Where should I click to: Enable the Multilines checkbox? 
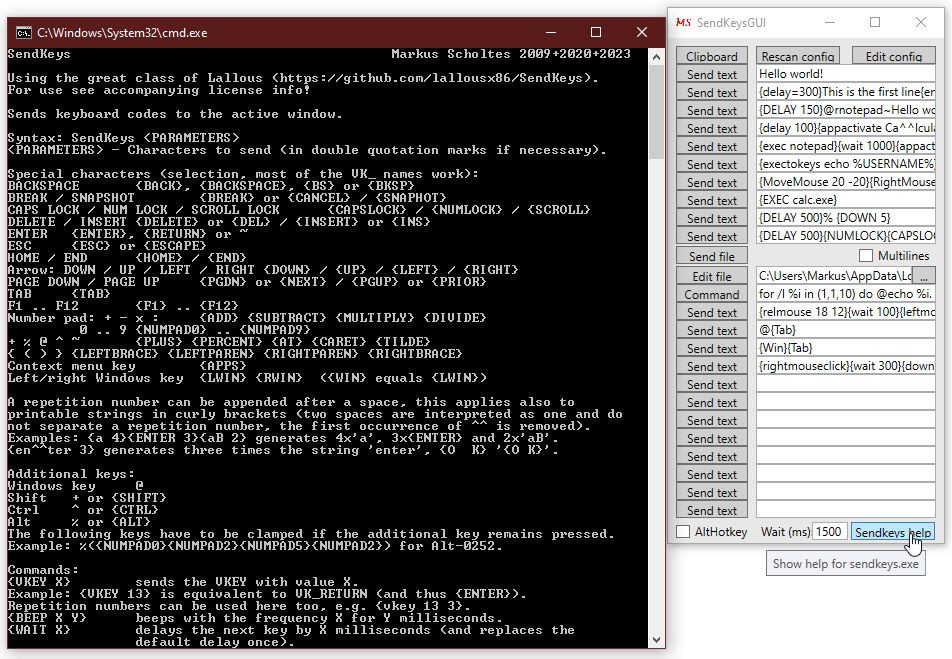(866, 256)
